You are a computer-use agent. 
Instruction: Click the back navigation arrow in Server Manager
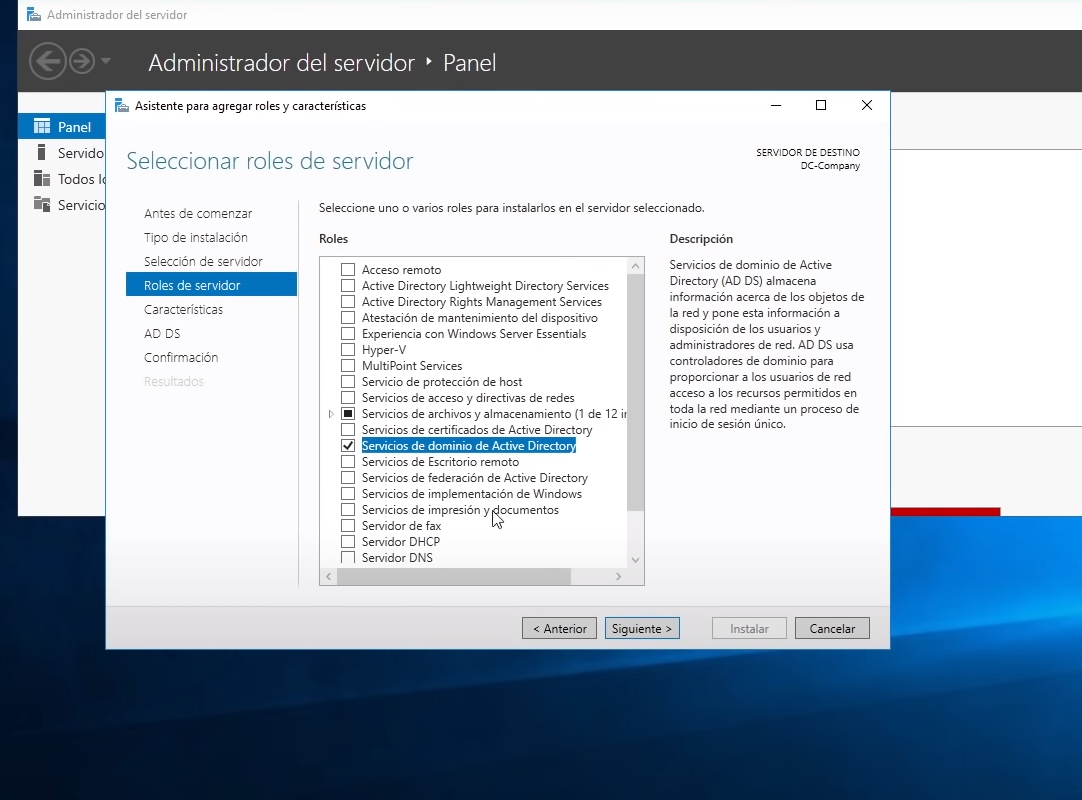pos(48,61)
